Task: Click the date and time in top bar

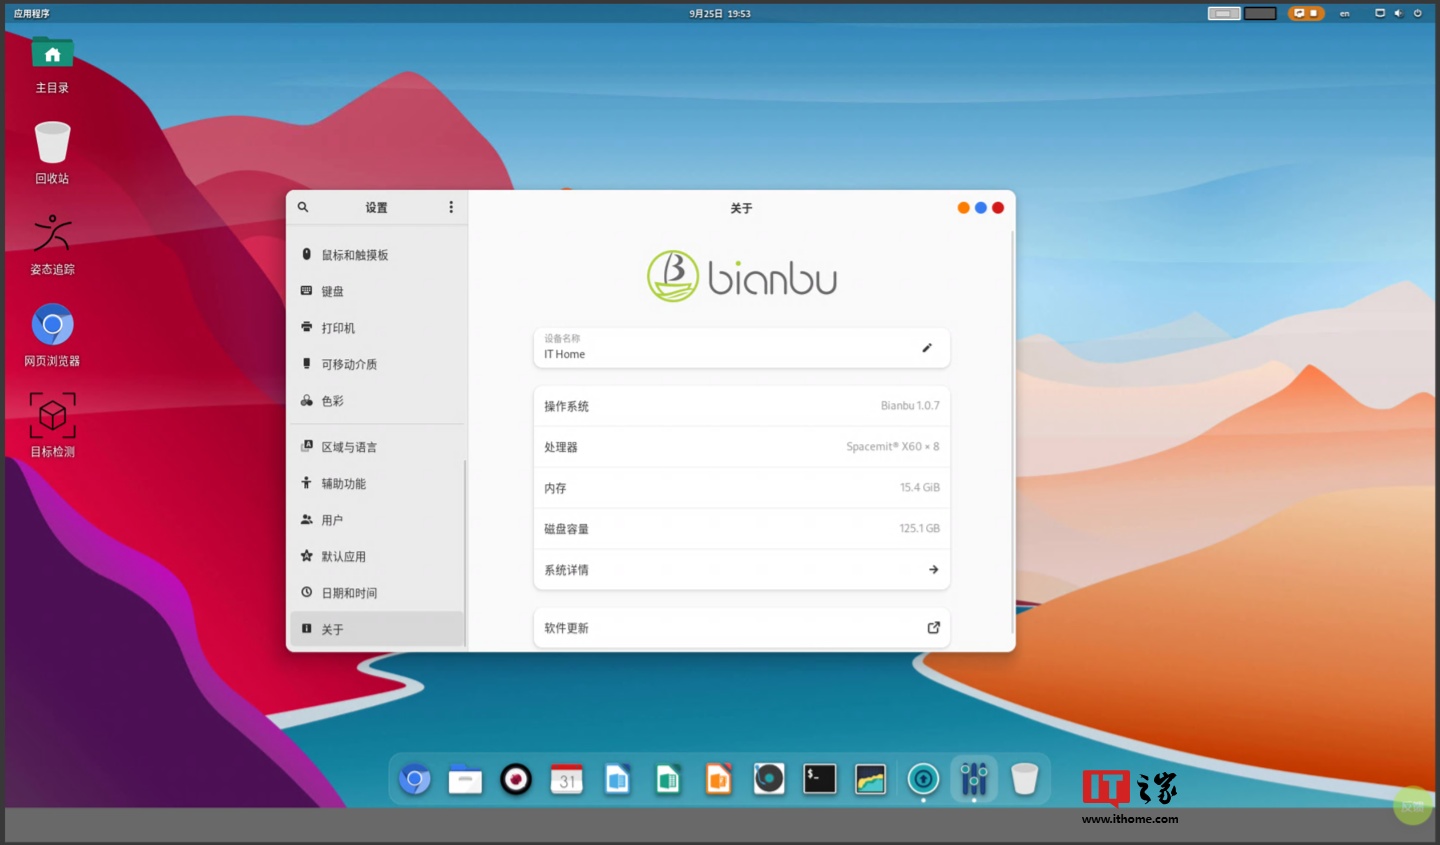Action: (720, 14)
